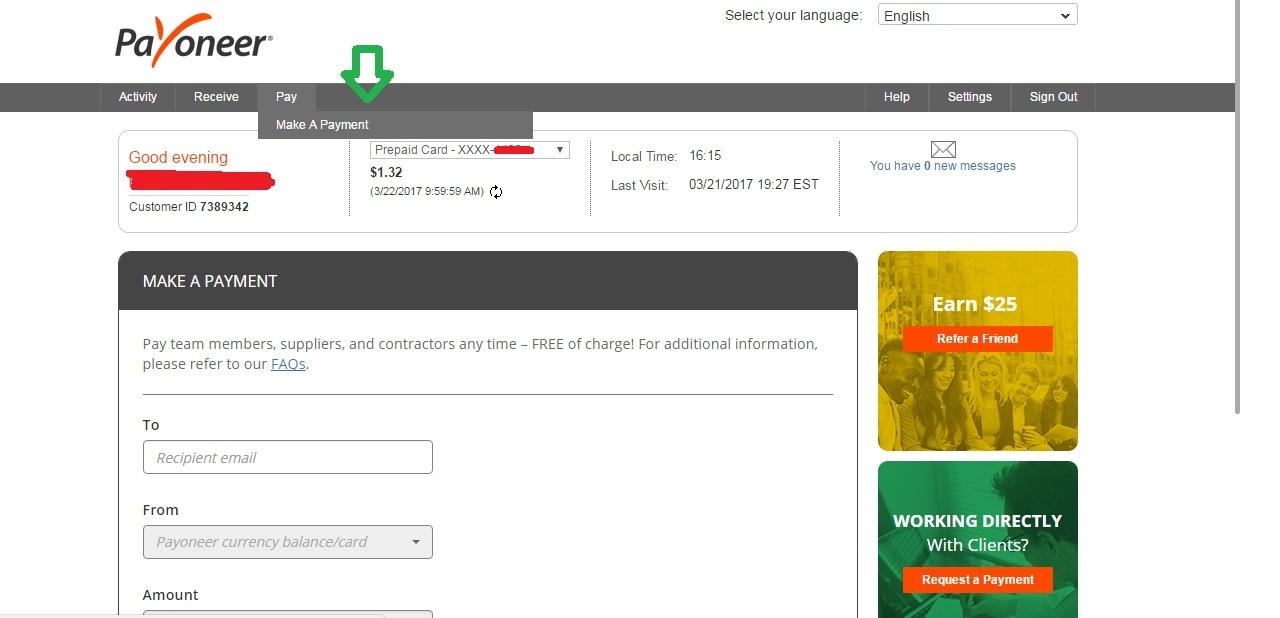Image resolution: width=1280 pixels, height=618 pixels.
Task: Click the Request a Payment button
Action: click(x=977, y=579)
